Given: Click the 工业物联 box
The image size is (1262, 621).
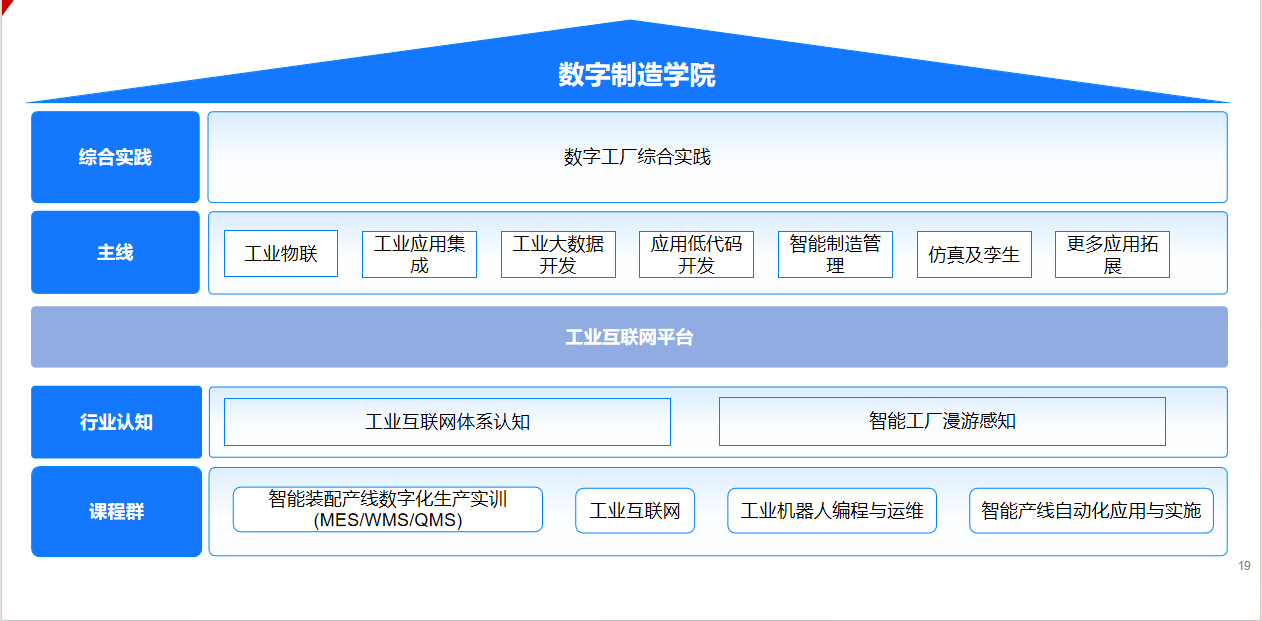Looking at the screenshot, I should point(281,254).
